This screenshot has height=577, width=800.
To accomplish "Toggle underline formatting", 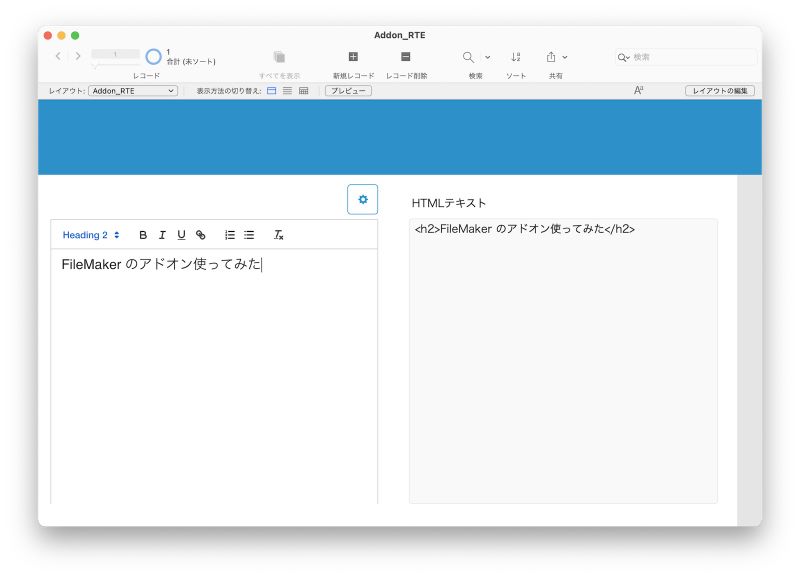I will coord(181,235).
